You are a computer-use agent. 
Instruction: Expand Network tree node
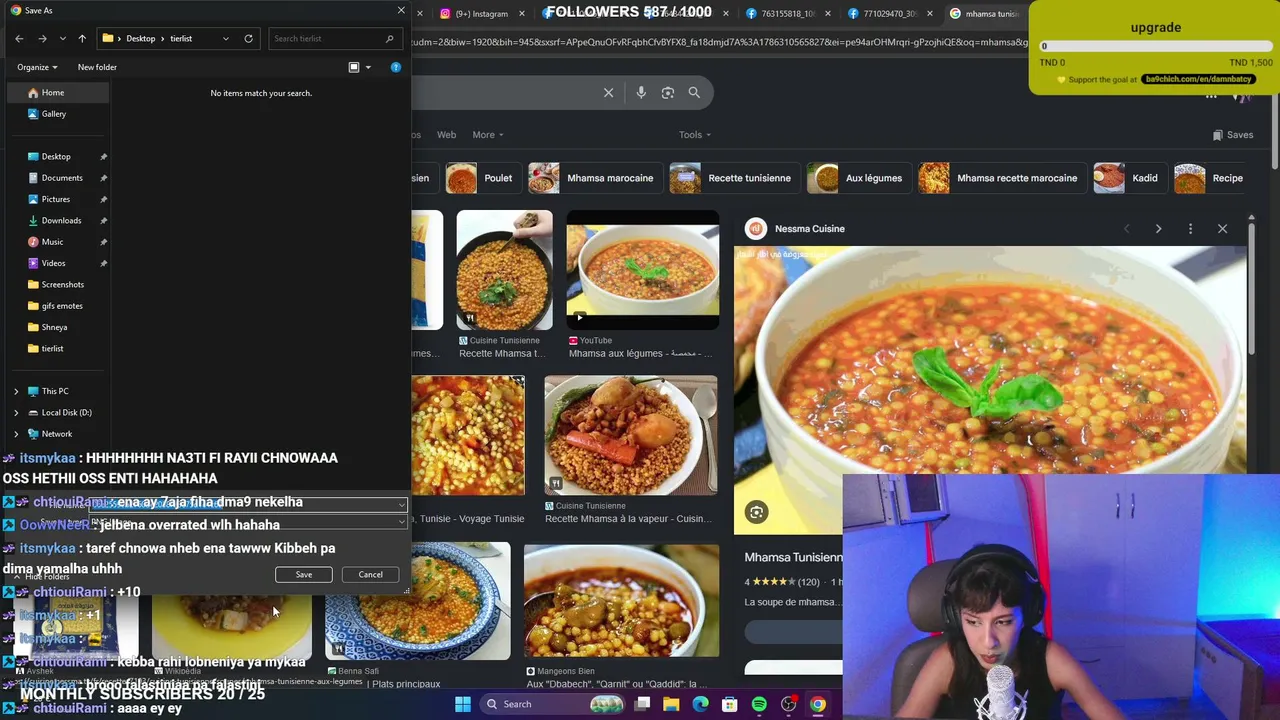click(16, 434)
